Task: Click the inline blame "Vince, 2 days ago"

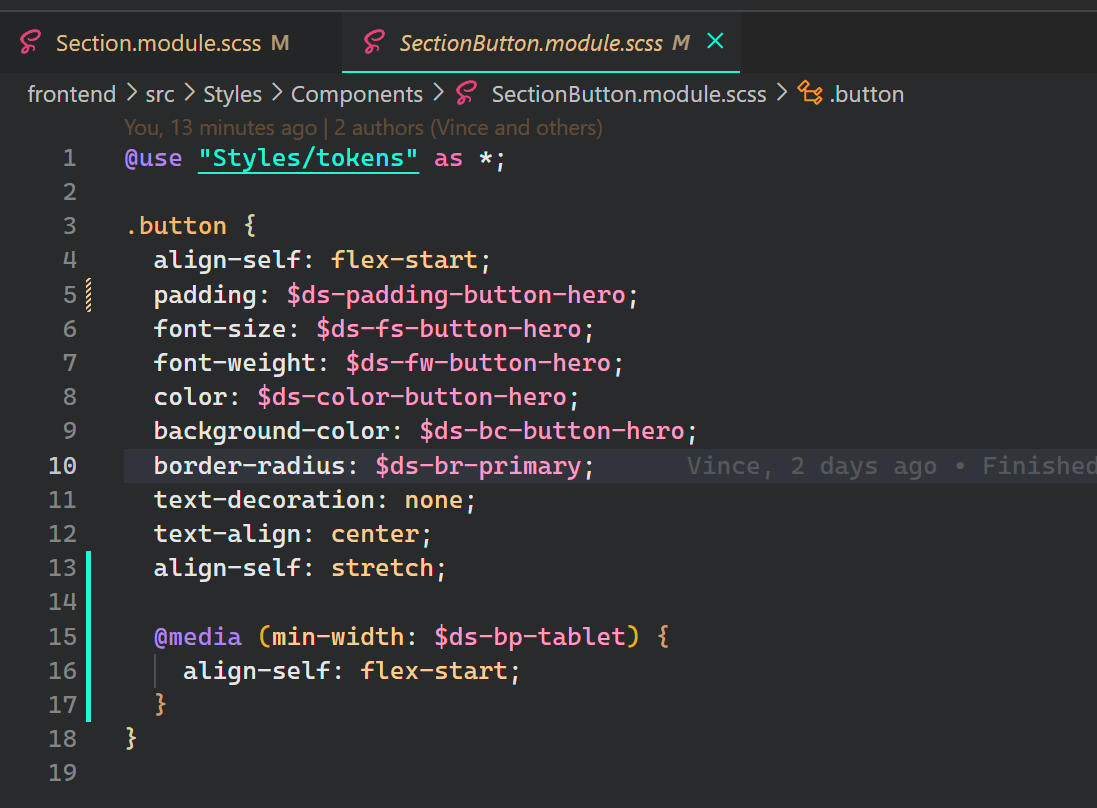Action: click(x=812, y=466)
